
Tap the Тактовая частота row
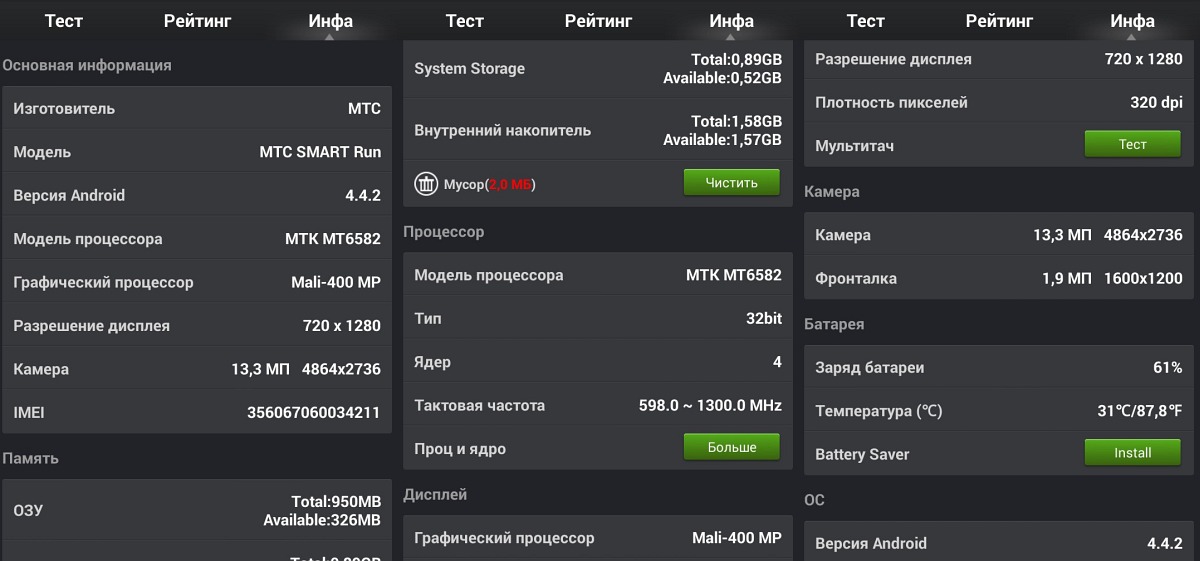coord(598,405)
